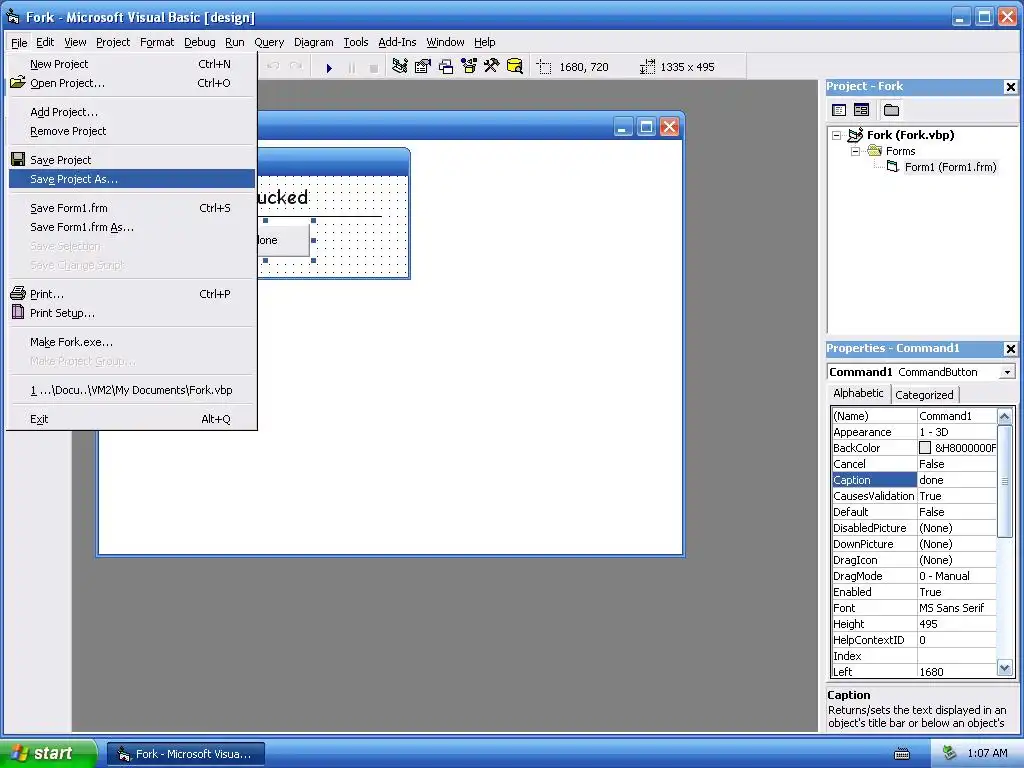Screen dimensions: 1024x768
Task: Switch to the Categorized properties tab
Action: coord(924,394)
